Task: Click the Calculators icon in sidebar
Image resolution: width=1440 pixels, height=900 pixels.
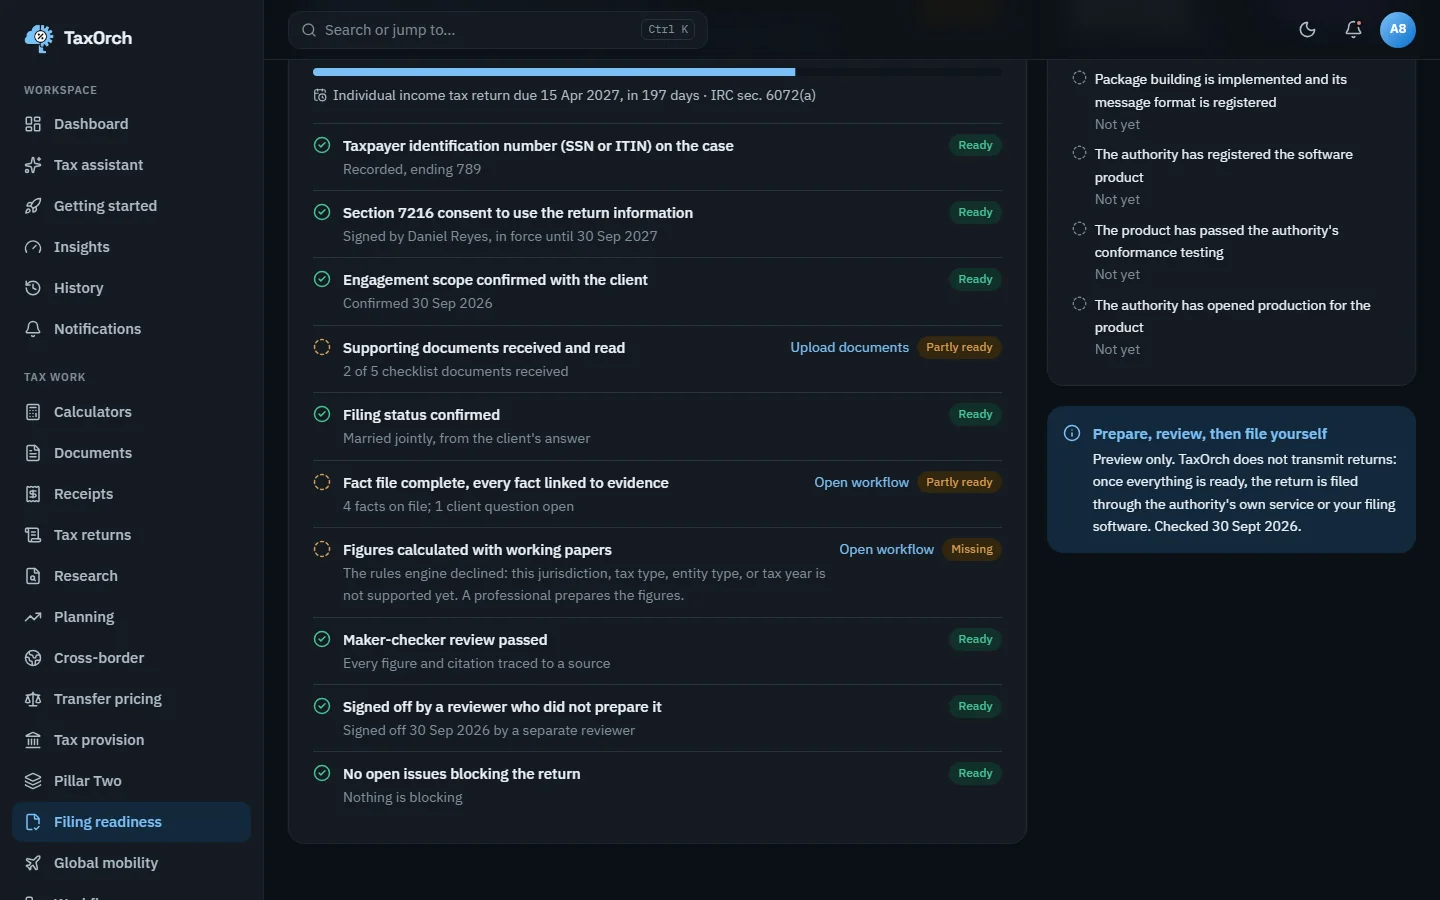Action: (33, 412)
